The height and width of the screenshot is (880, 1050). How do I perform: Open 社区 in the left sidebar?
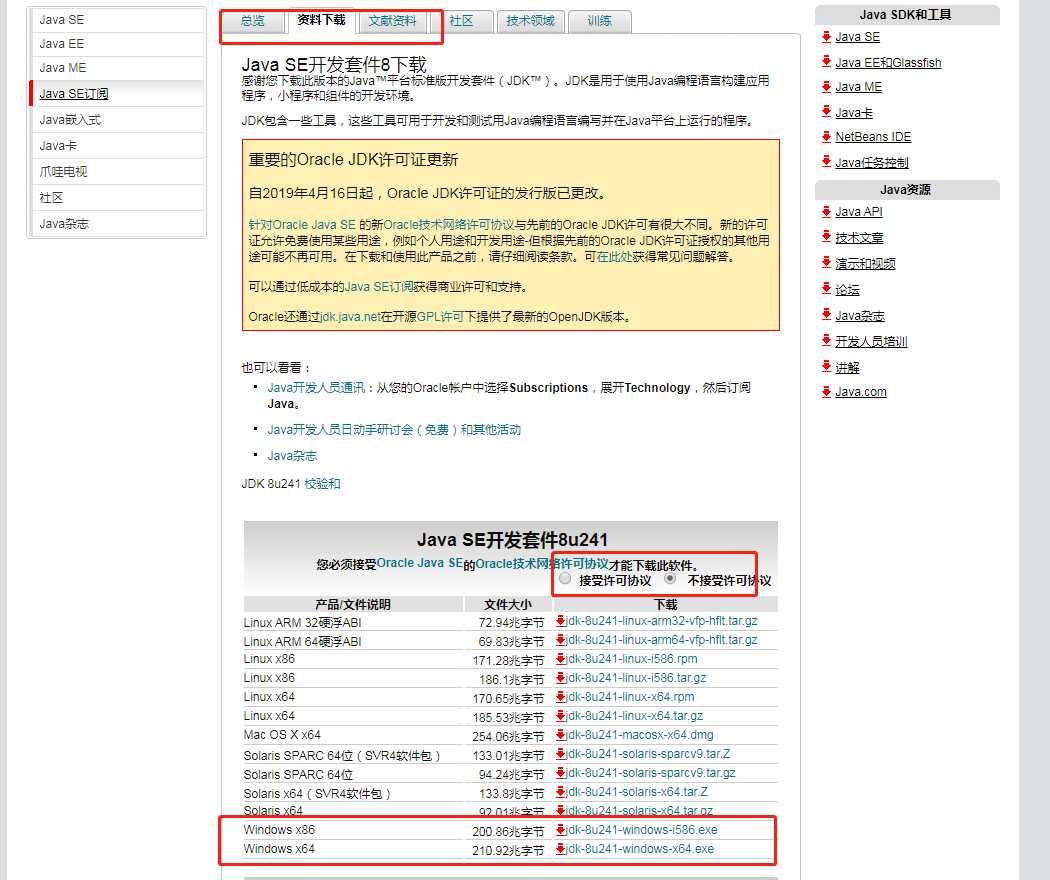pos(117,198)
